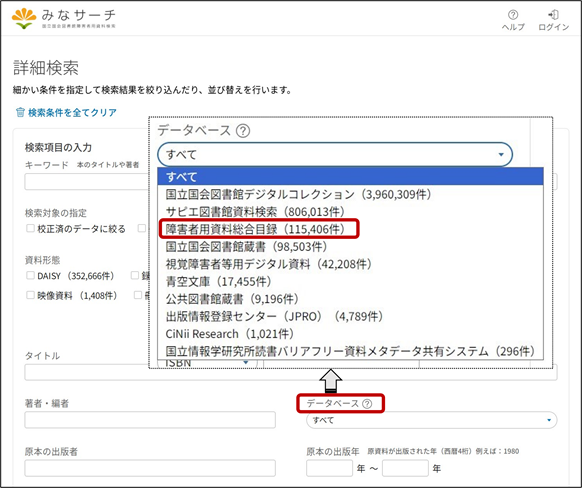Select 青空文庫 (17,455件) option
The image size is (582, 488).
(350, 281)
